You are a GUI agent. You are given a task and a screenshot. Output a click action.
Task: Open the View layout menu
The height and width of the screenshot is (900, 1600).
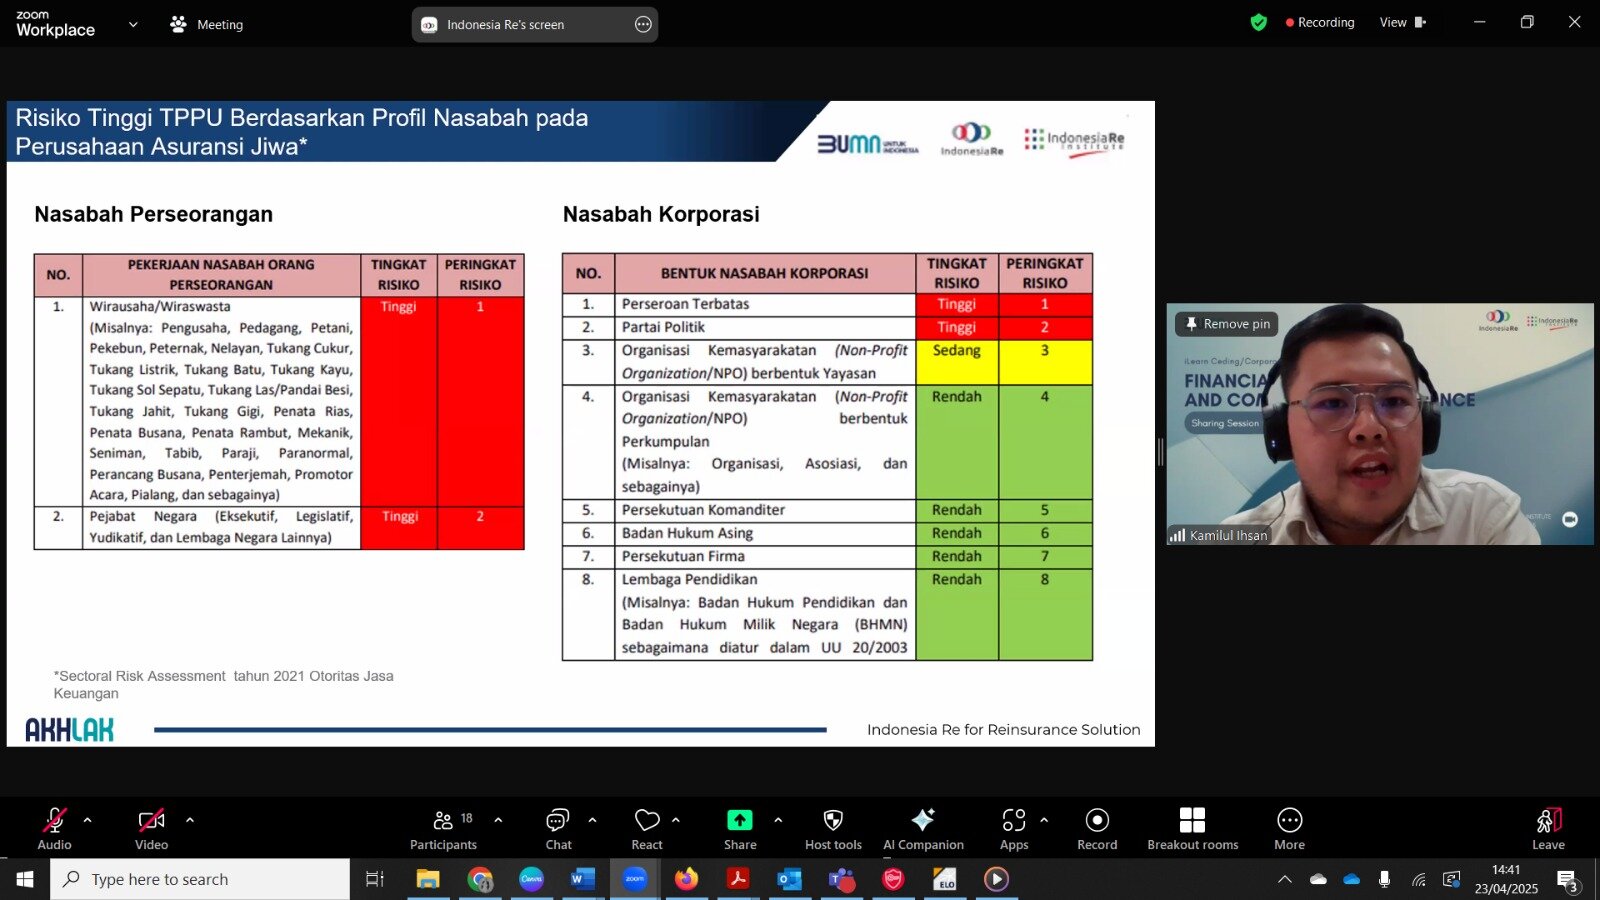point(1402,22)
